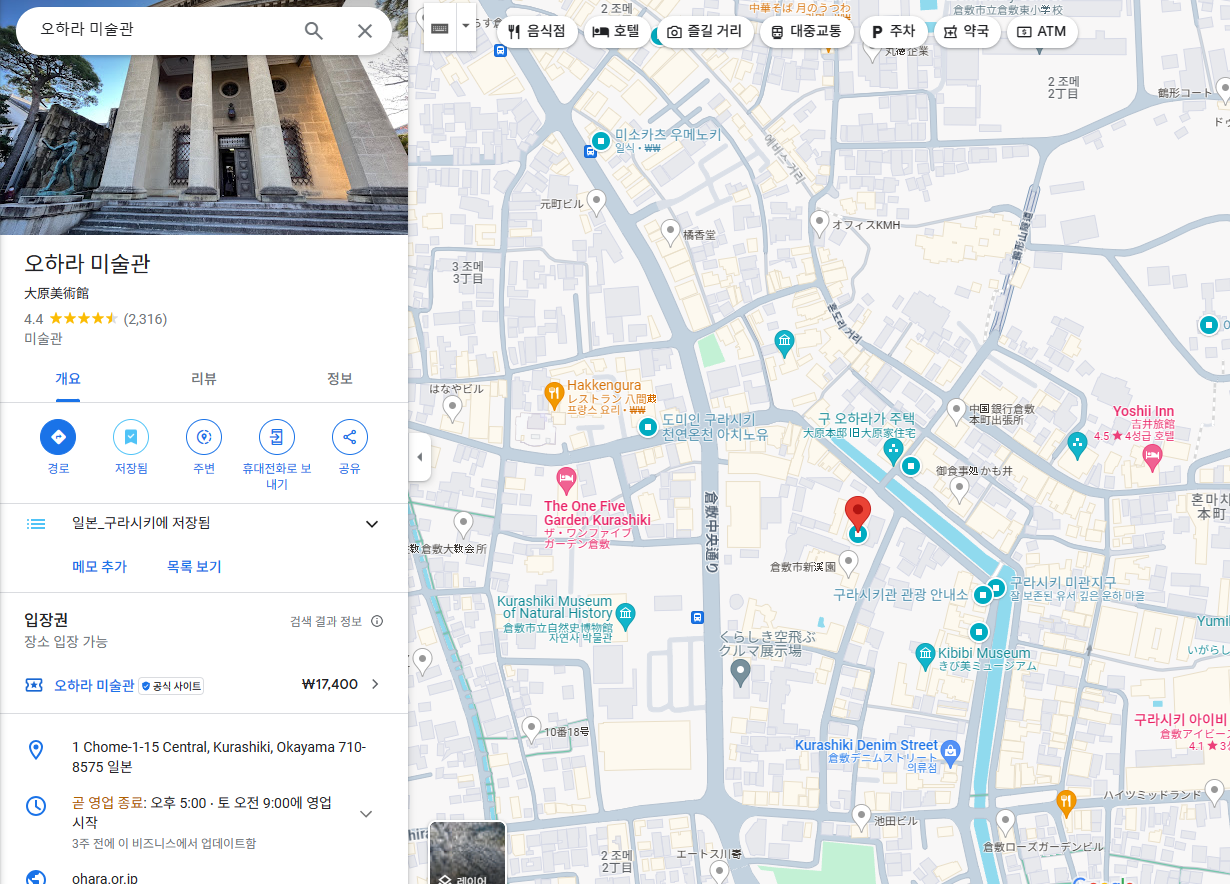
Task: Filter the map by 대중교통
Action: click(x=807, y=31)
